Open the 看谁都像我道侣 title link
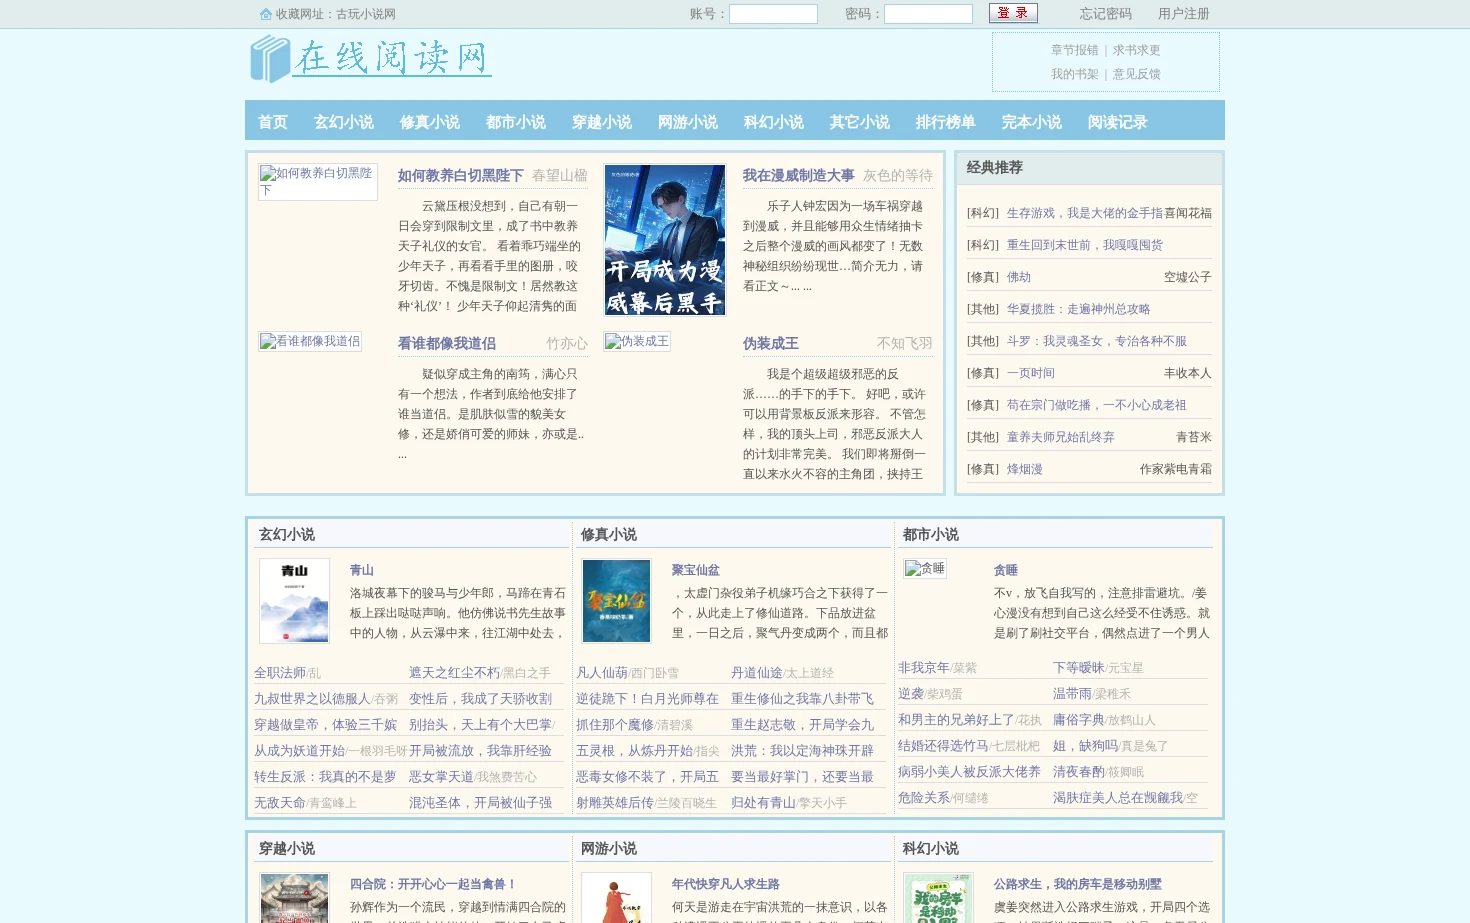The width and height of the screenshot is (1470, 923). pos(447,343)
